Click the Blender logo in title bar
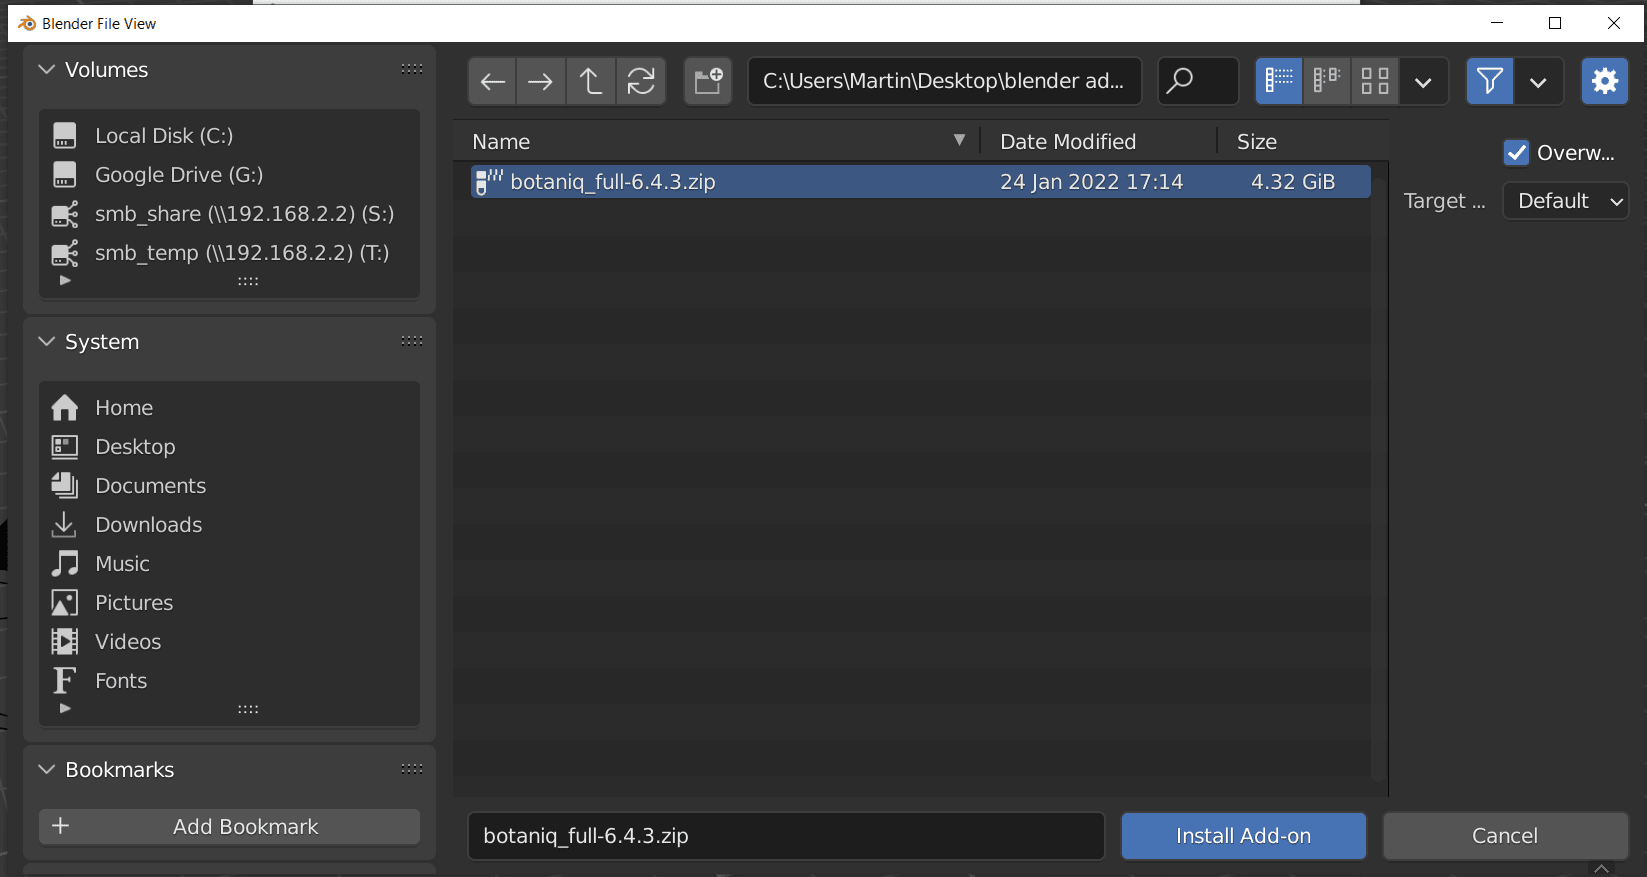Image resolution: width=1647 pixels, height=877 pixels. pyautogui.click(x=27, y=23)
